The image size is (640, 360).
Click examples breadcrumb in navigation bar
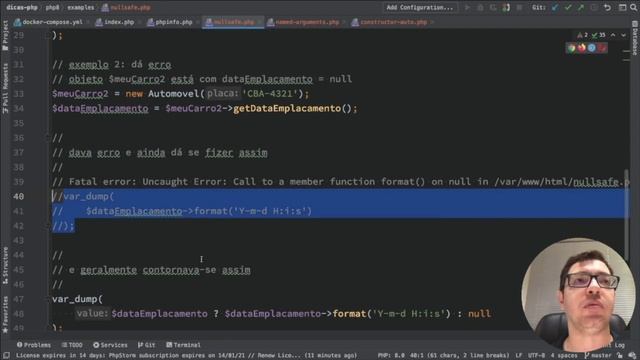pos(81,7)
